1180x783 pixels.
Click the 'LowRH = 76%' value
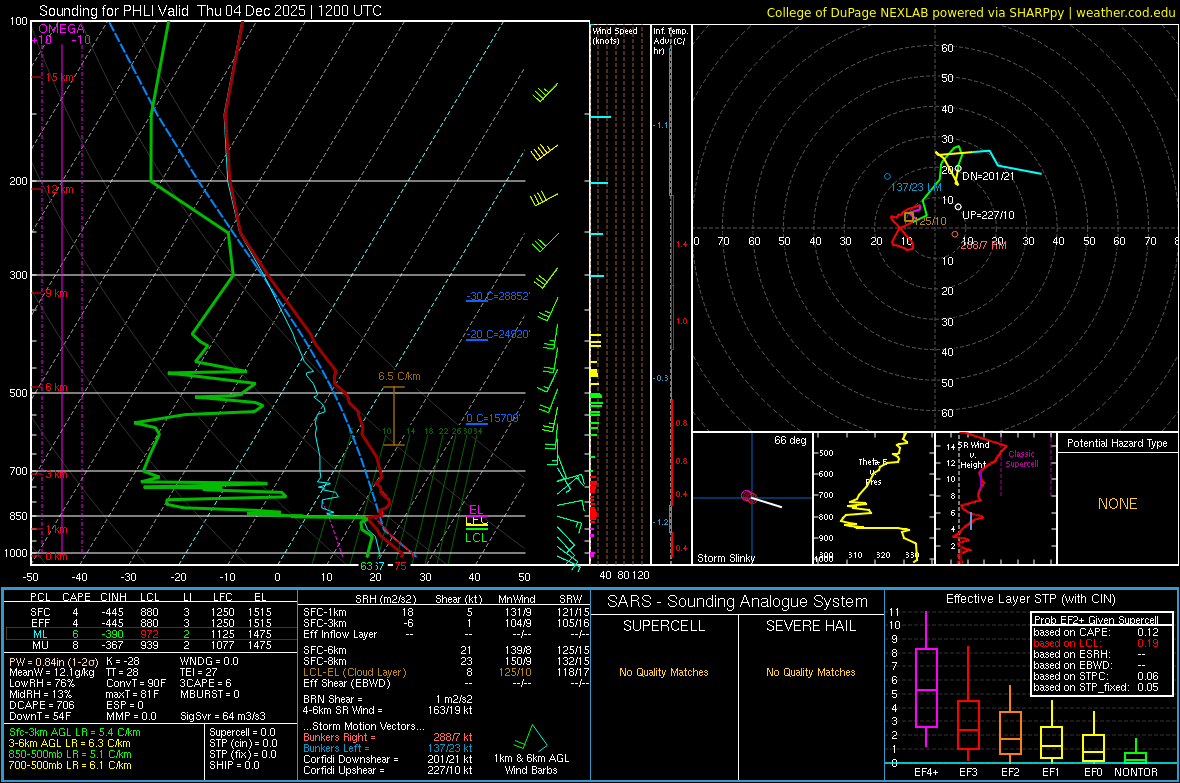pos(41,683)
